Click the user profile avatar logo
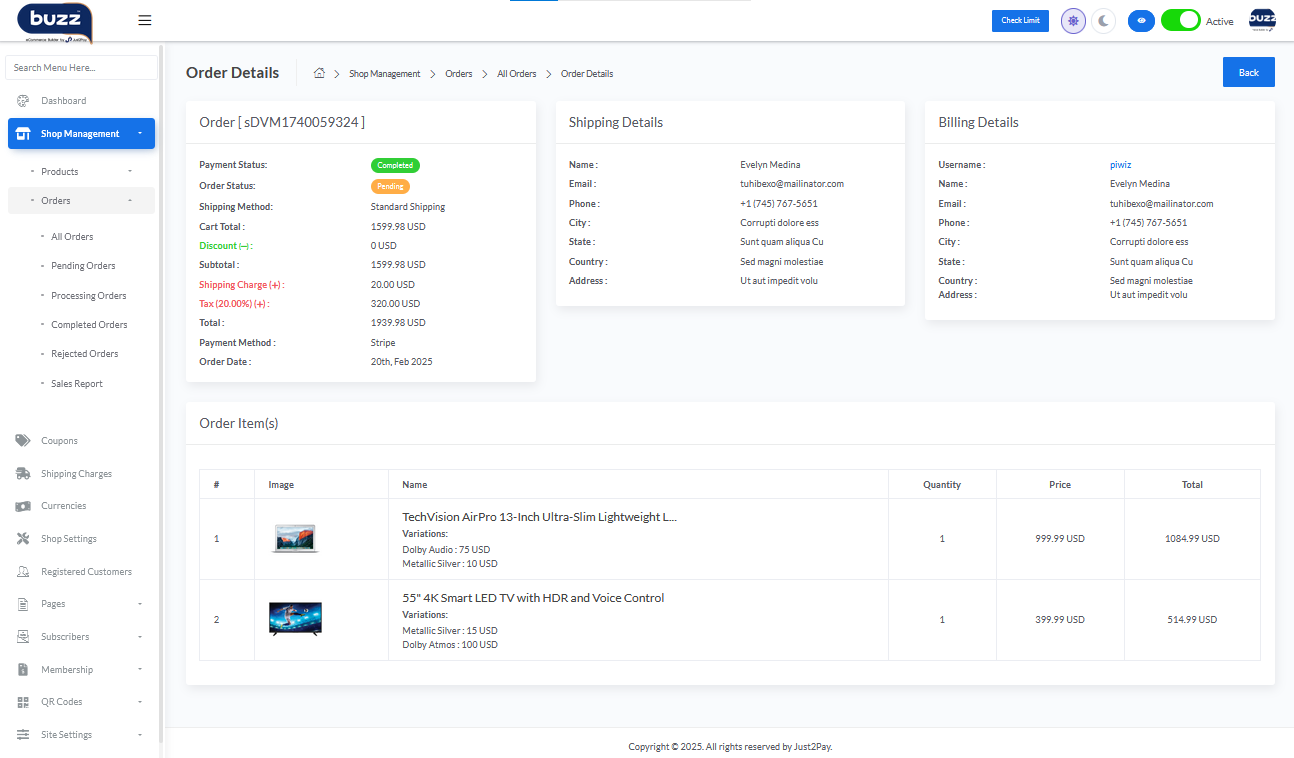Screen dimensions: 1294x758 (x=1262, y=21)
